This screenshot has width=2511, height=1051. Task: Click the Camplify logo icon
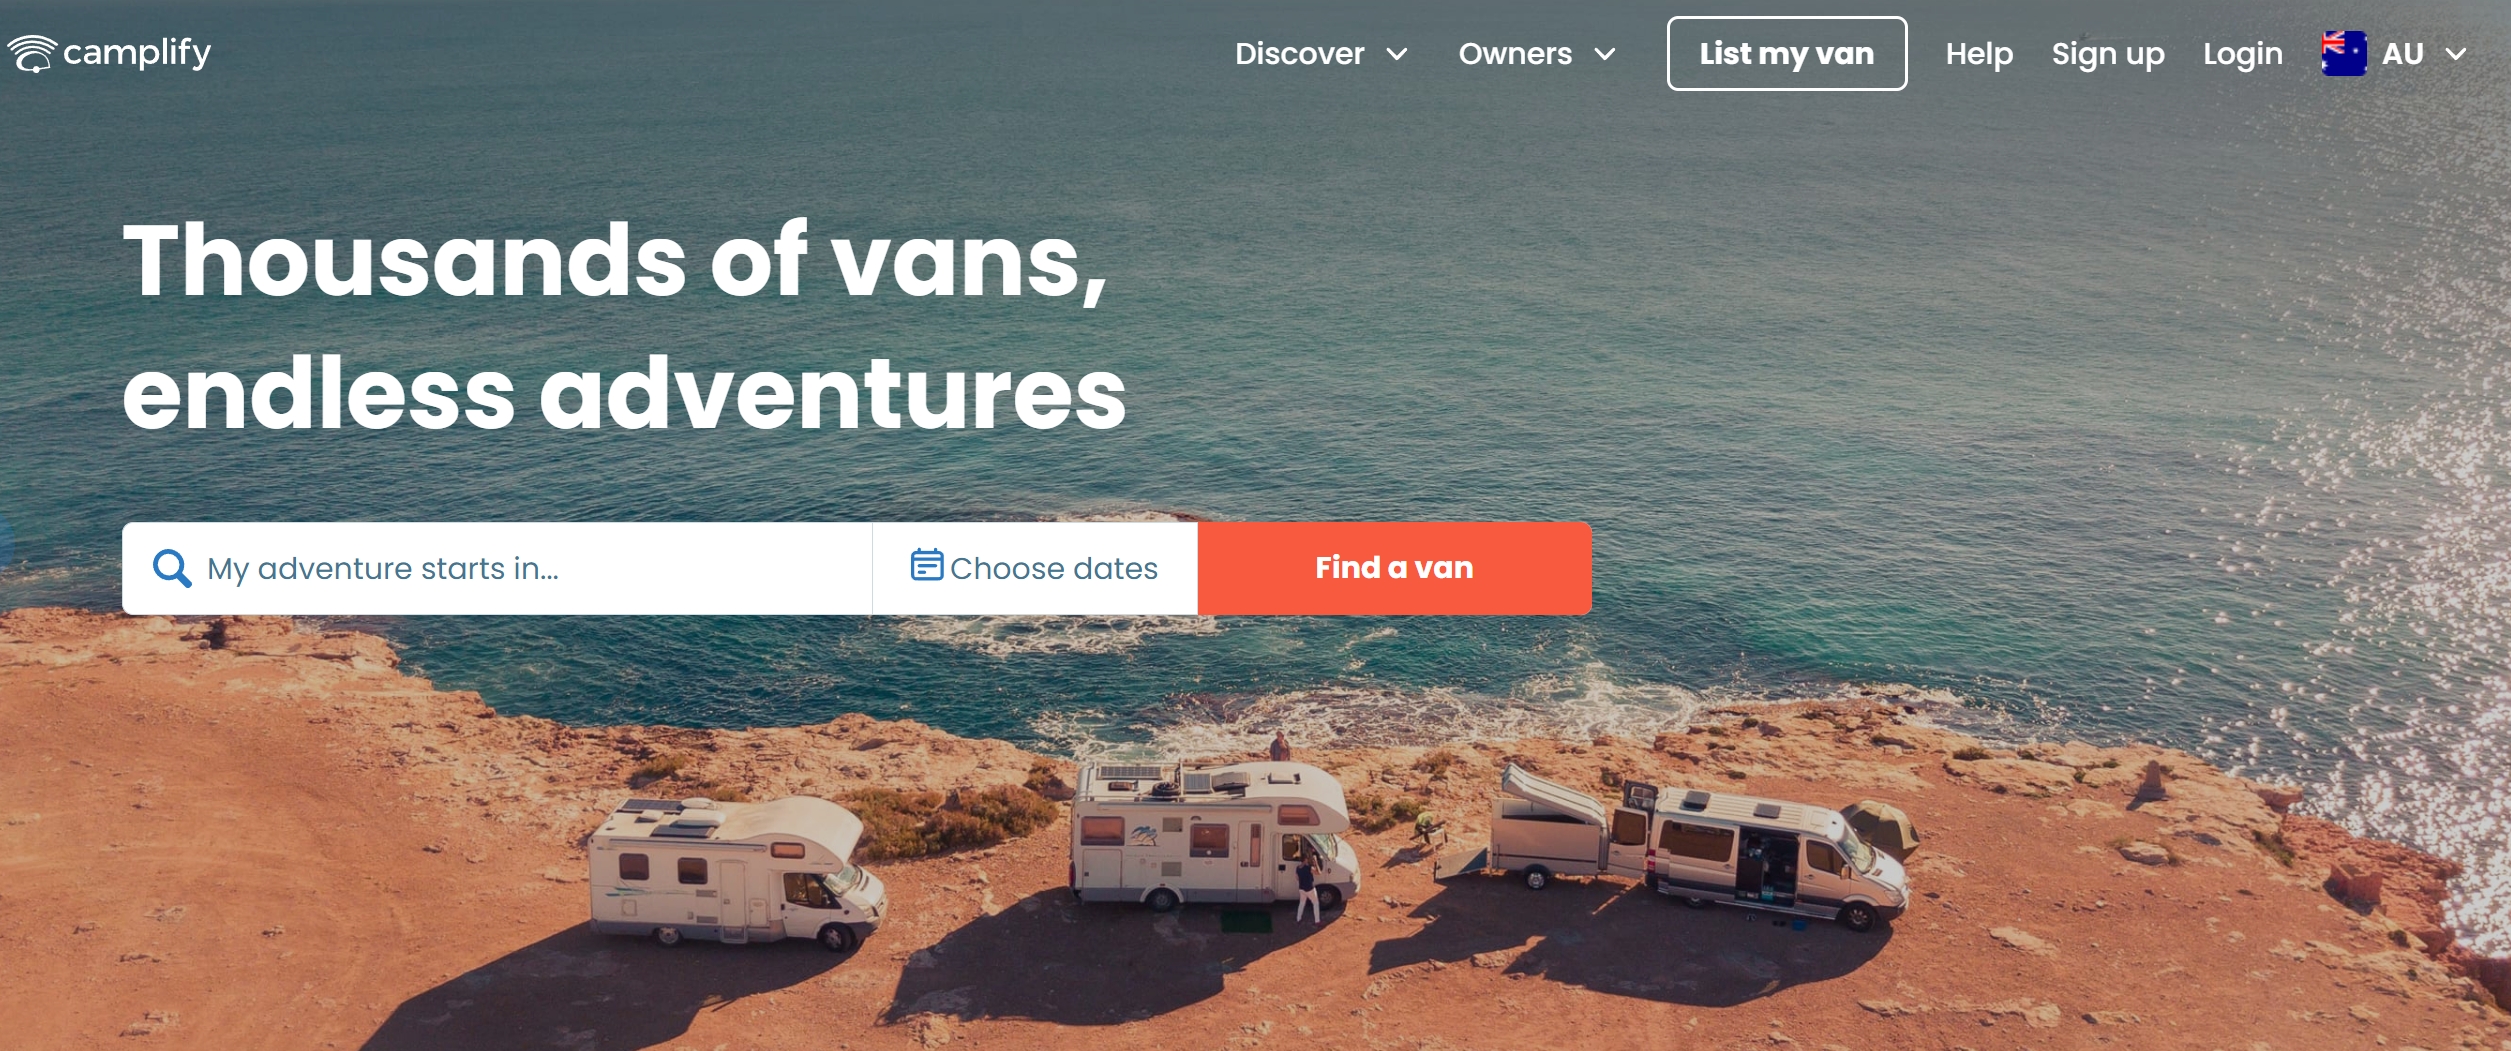point(32,53)
